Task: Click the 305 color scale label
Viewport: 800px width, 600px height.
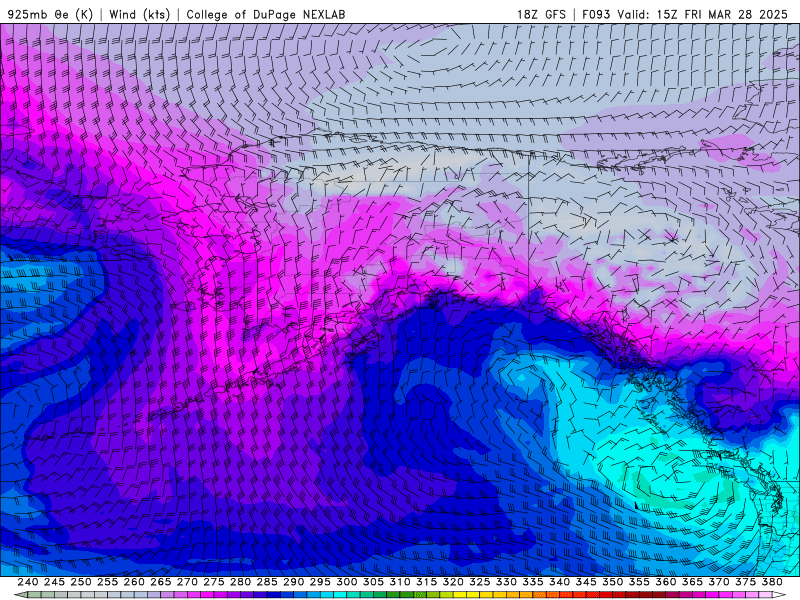Action: [x=373, y=582]
